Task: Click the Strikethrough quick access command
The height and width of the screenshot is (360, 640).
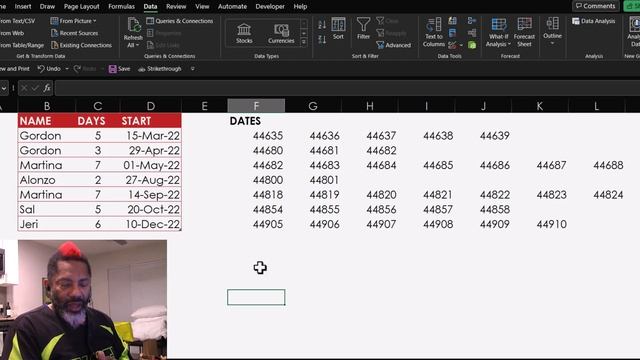Action: tap(160, 69)
